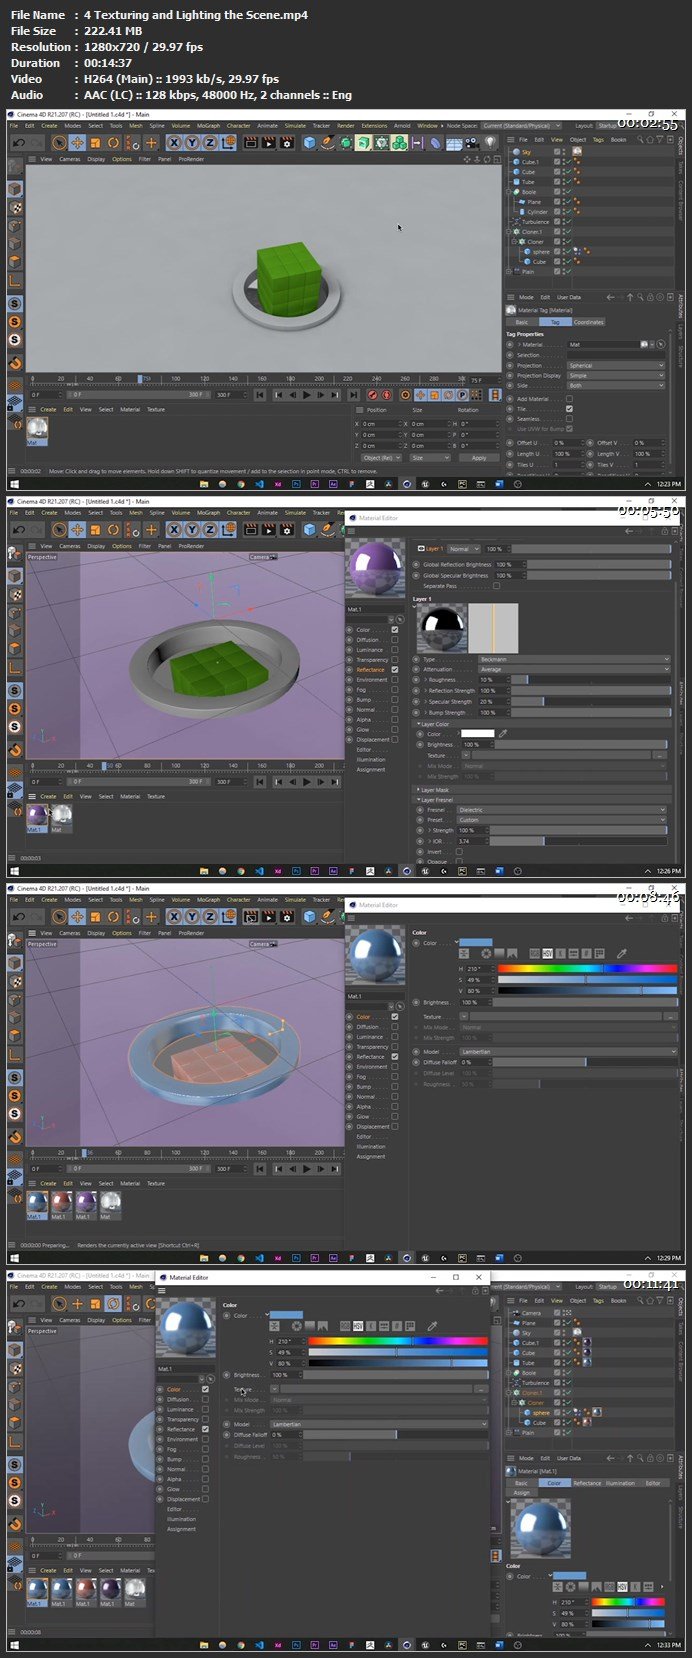
Task: Toggle Reflectance channel checkbox in 00:05:50 frame
Action: click(395, 670)
